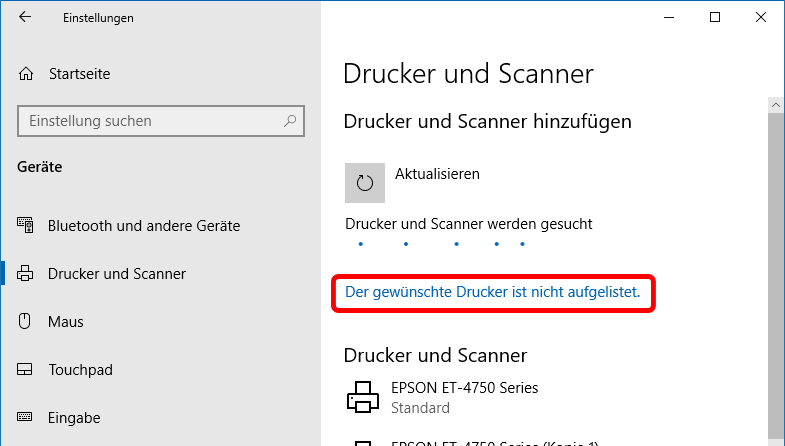Click the back arrow in Einstellungen
The image size is (785, 446).
point(25,18)
